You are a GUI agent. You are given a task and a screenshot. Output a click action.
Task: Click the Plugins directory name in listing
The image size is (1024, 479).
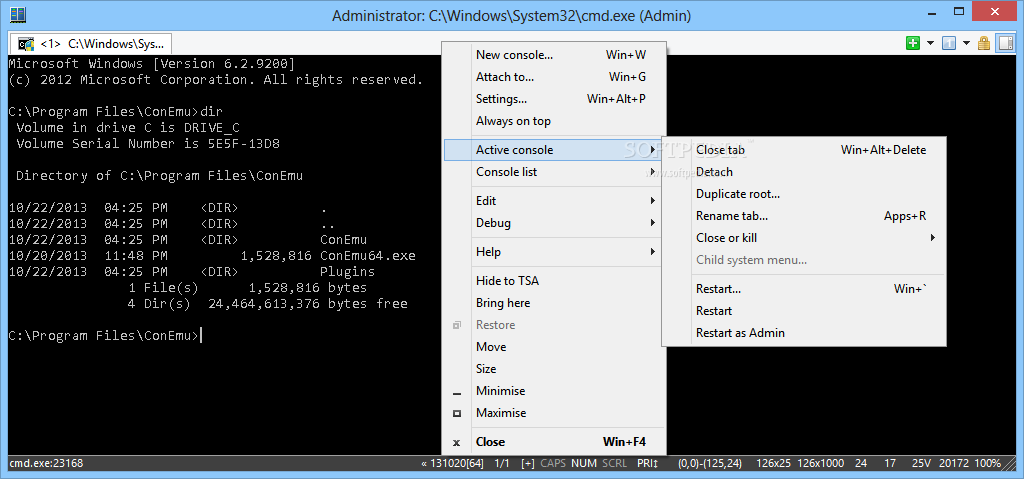pyautogui.click(x=347, y=271)
